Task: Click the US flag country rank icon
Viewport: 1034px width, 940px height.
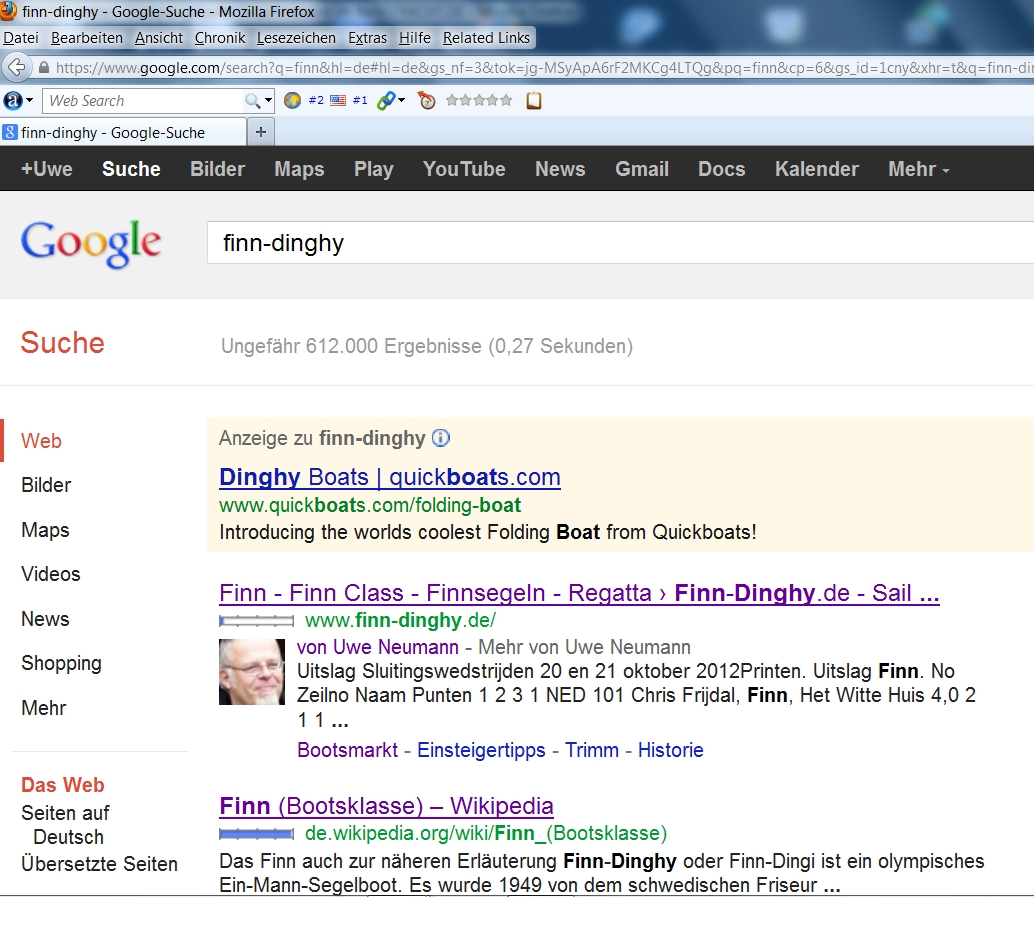Action: [x=338, y=100]
